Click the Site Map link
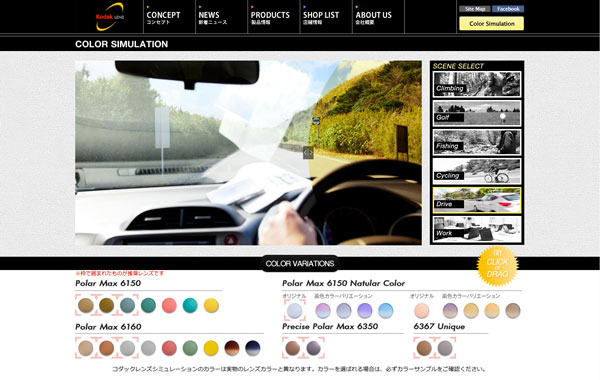 [x=475, y=9]
